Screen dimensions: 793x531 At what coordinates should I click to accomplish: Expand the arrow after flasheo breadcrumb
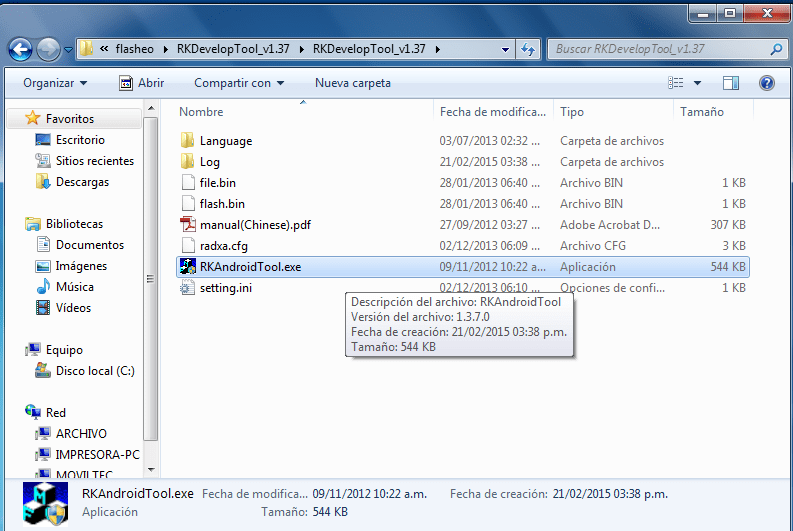(165, 49)
